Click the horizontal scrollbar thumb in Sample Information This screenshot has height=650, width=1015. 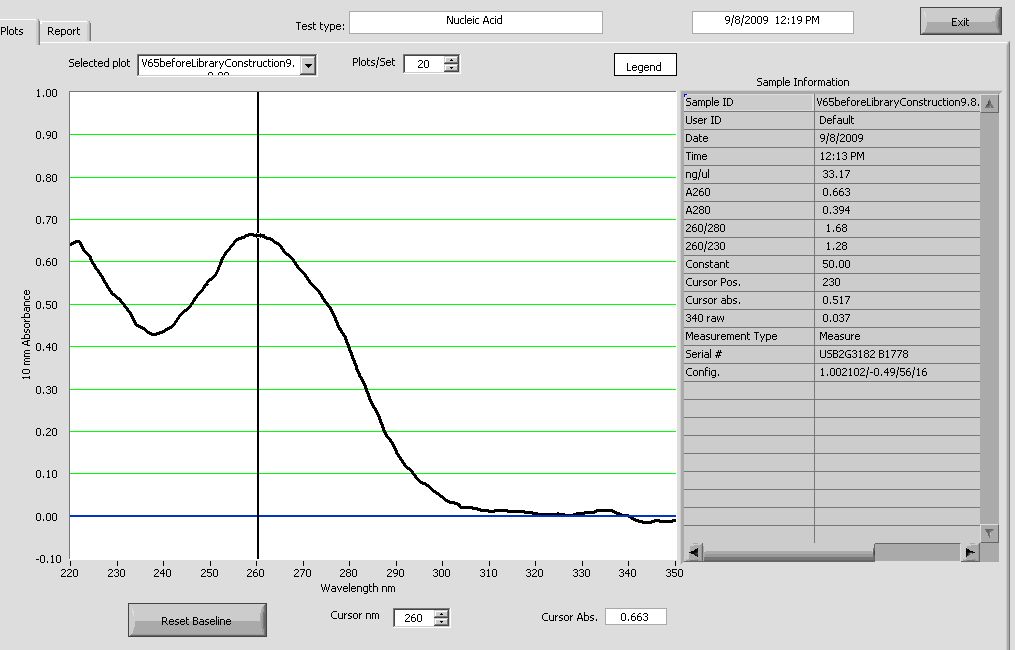click(788, 552)
